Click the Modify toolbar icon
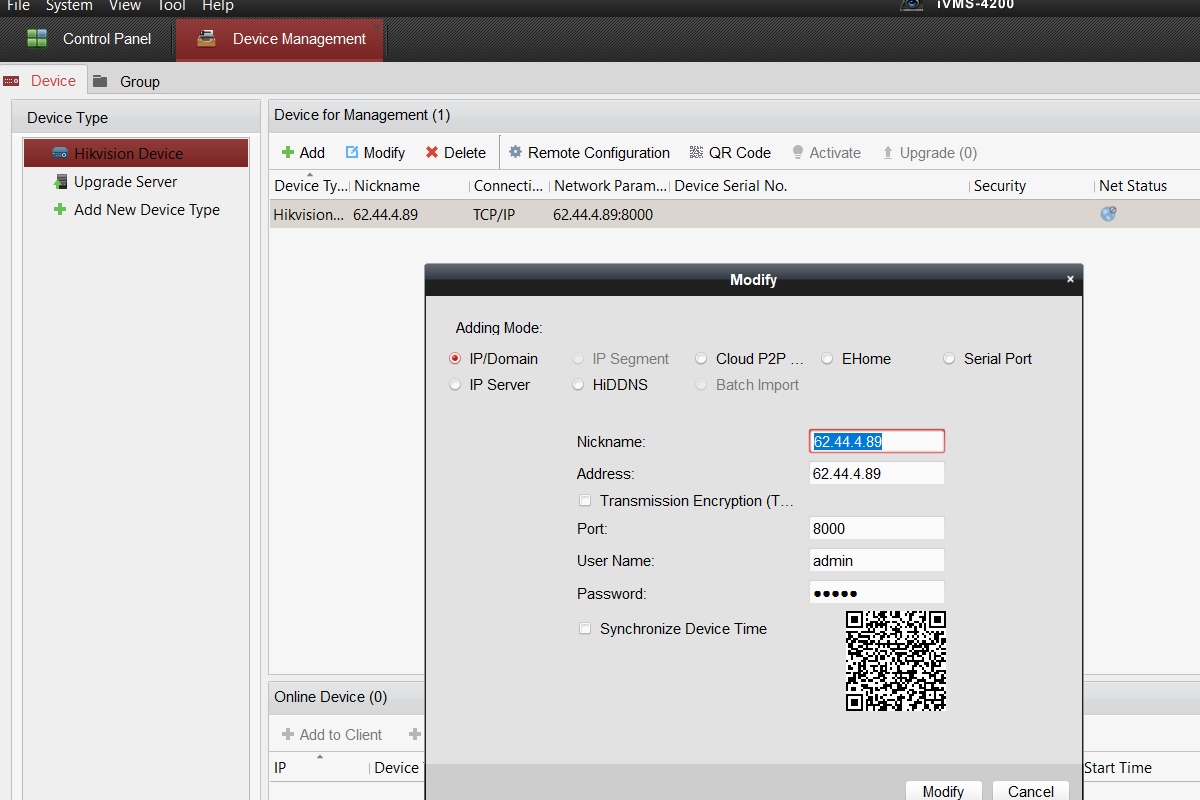The width and height of the screenshot is (1200, 800). pos(352,153)
